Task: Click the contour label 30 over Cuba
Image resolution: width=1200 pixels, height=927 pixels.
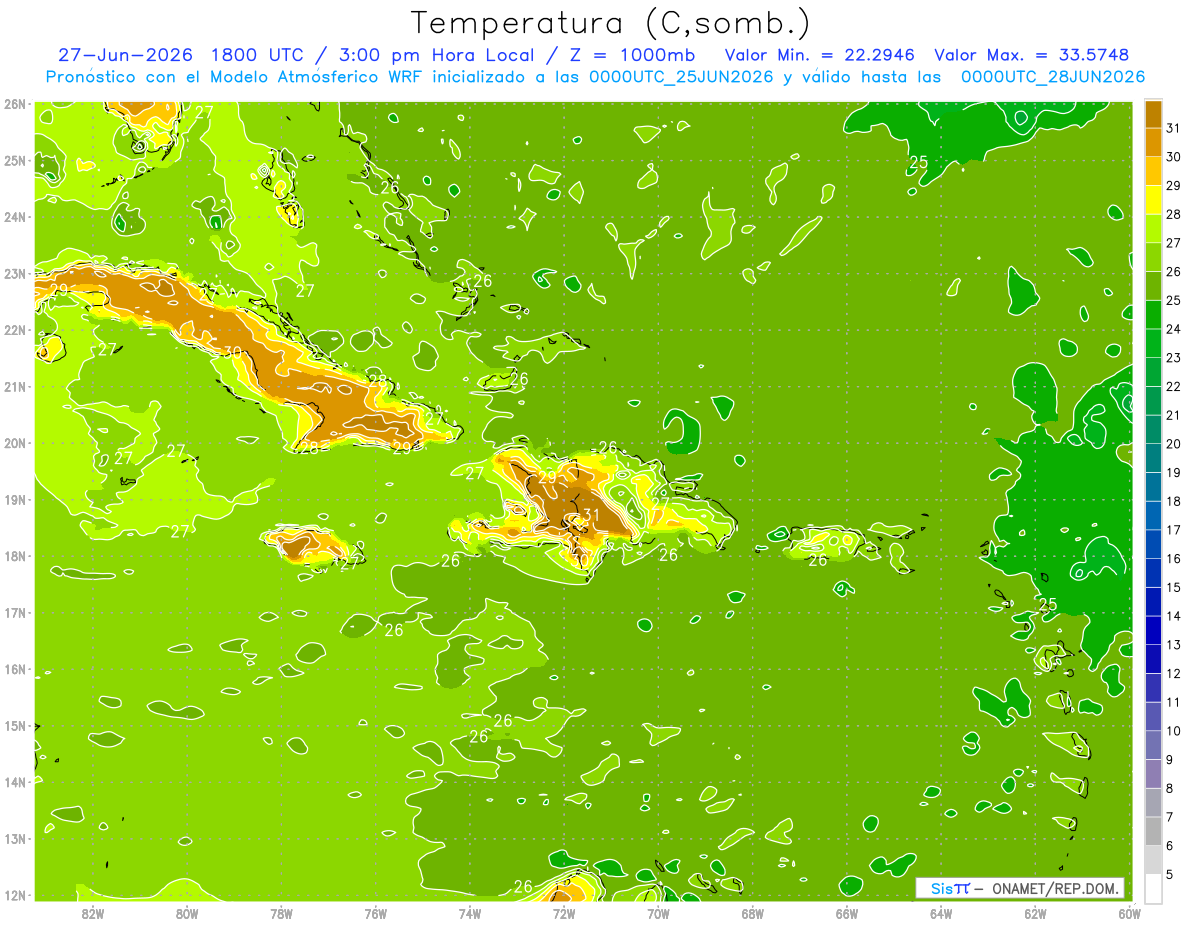Action: tap(232, 352)
